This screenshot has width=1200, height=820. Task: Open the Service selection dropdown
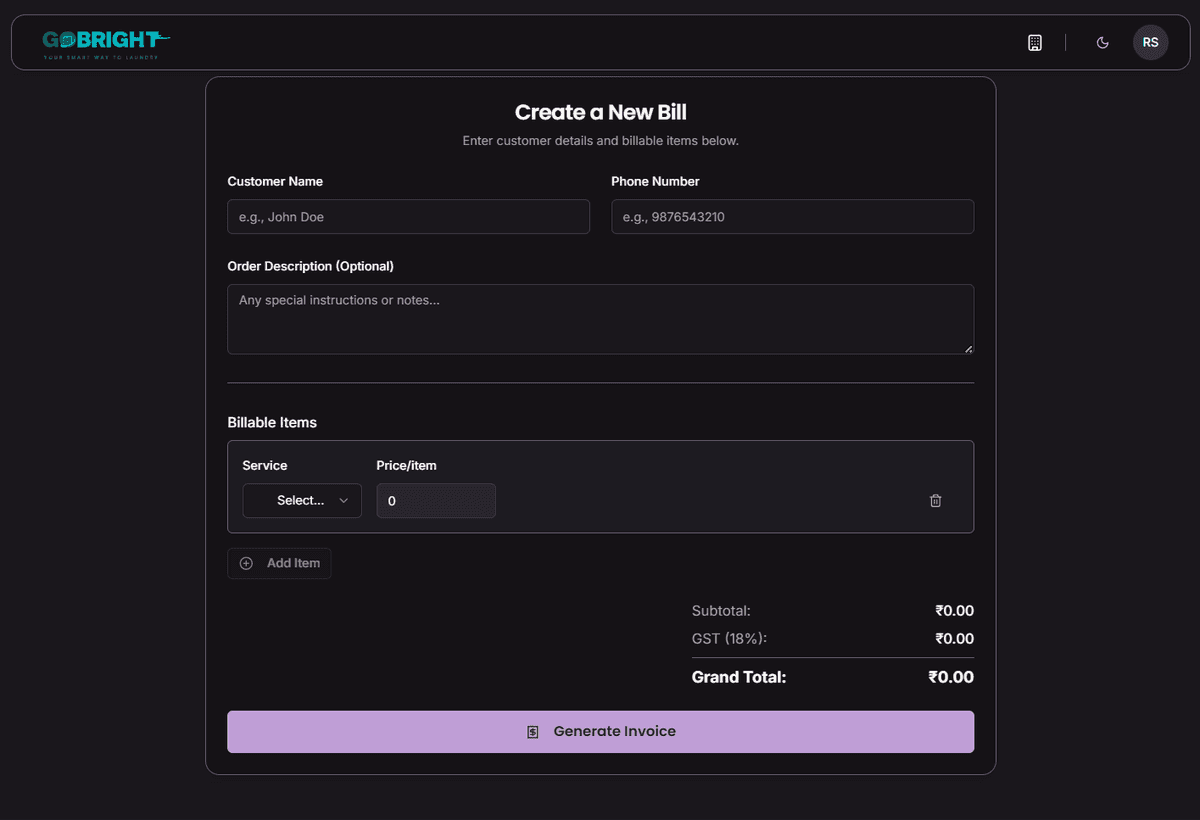click(301, 500)
